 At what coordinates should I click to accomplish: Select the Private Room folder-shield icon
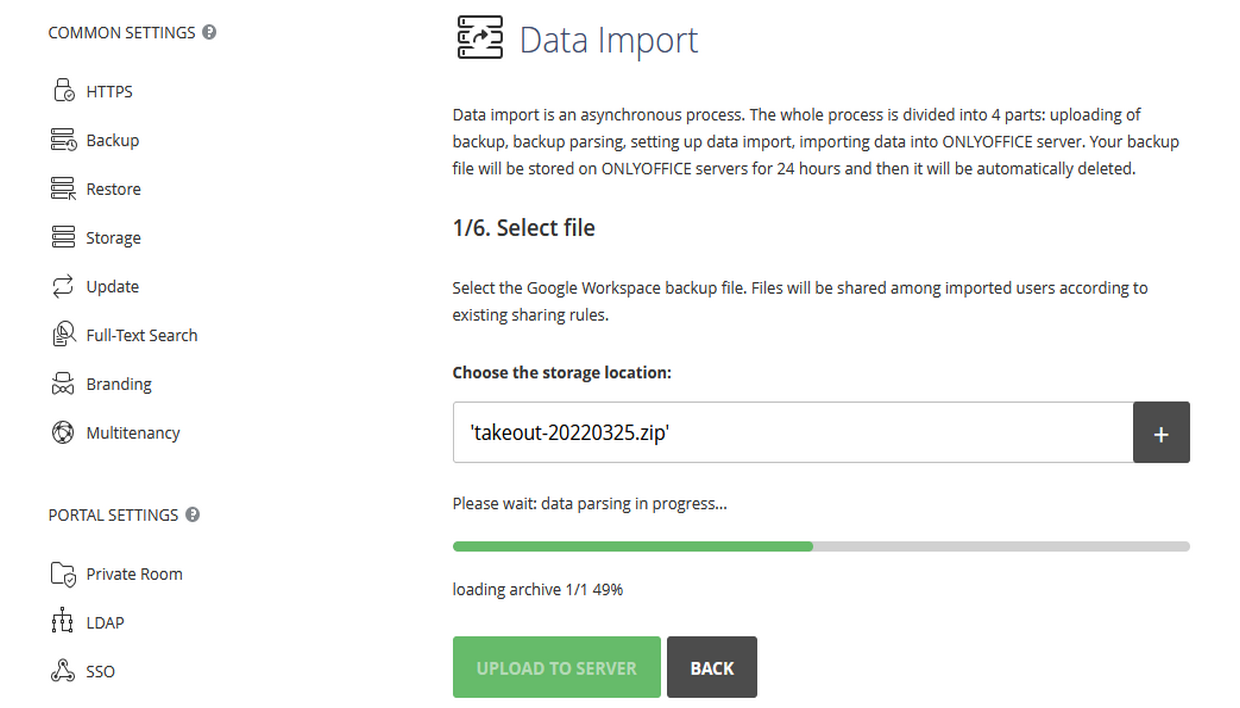click(62, 573)
